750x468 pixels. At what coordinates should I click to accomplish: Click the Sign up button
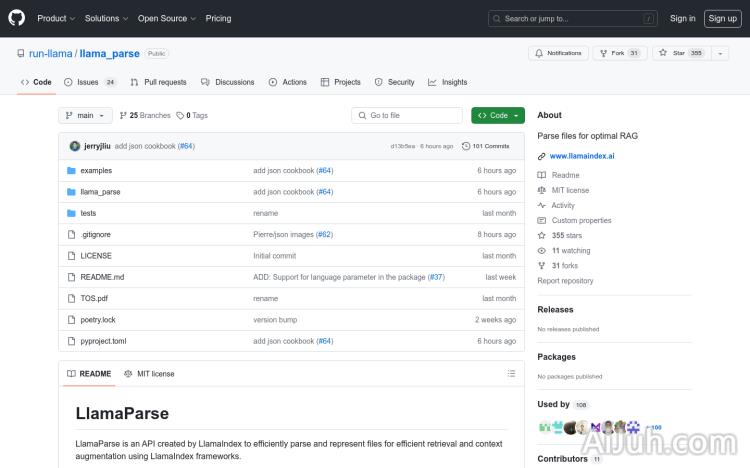click(721, 18)
